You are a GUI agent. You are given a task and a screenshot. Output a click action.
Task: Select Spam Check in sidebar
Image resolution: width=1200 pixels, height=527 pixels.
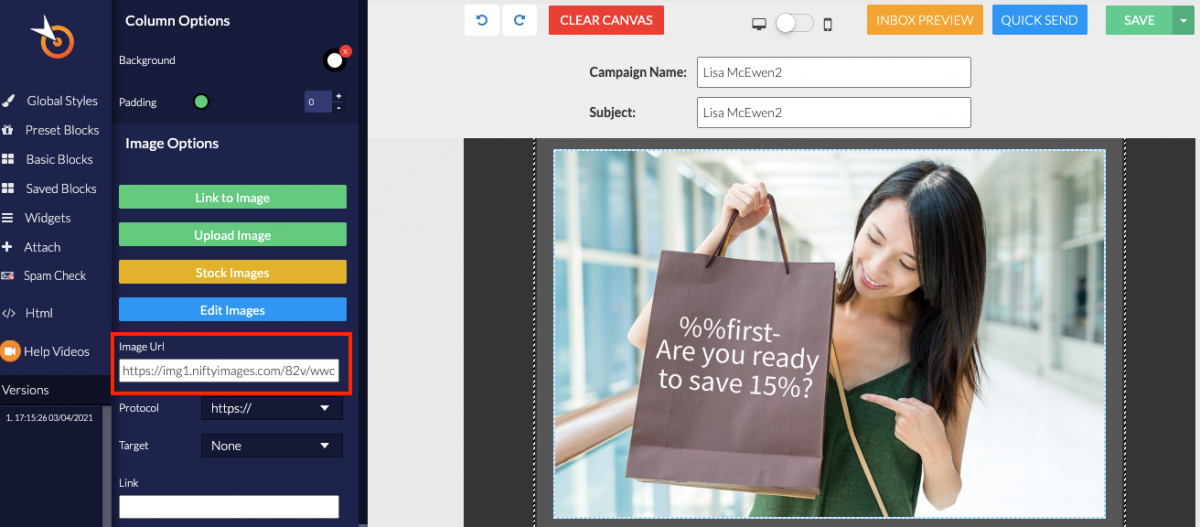(55, 276)
